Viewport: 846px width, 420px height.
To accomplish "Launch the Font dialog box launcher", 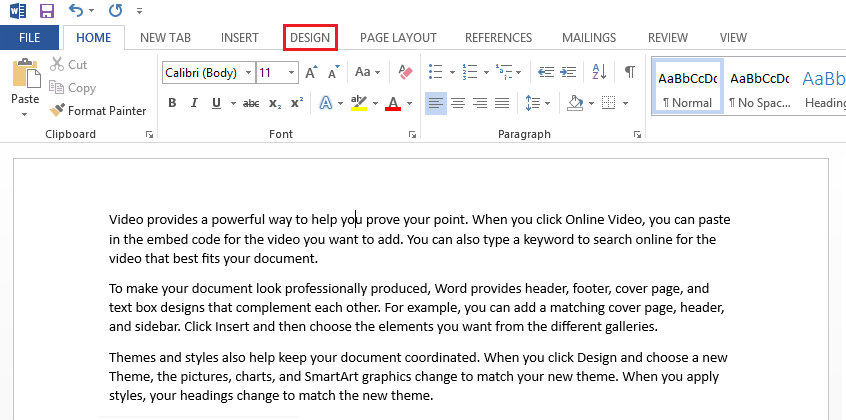I will click(411, 134).
